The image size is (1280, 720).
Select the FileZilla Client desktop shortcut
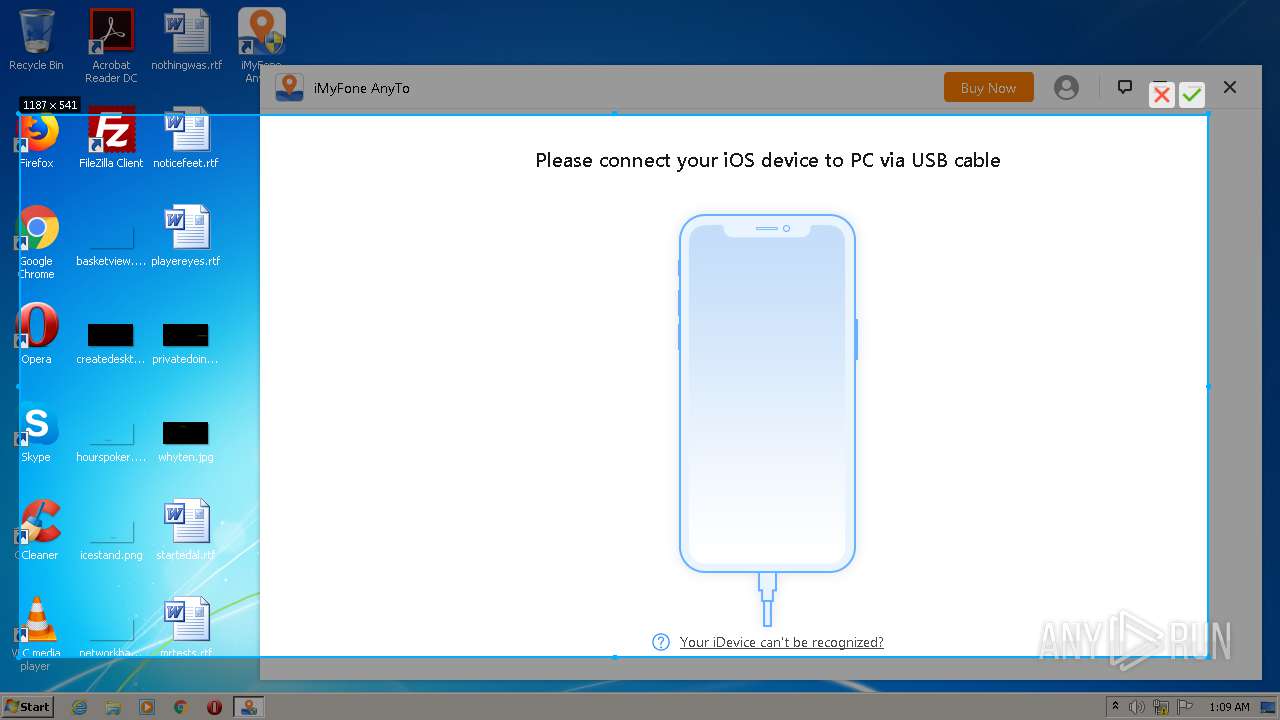pos(111,138)
